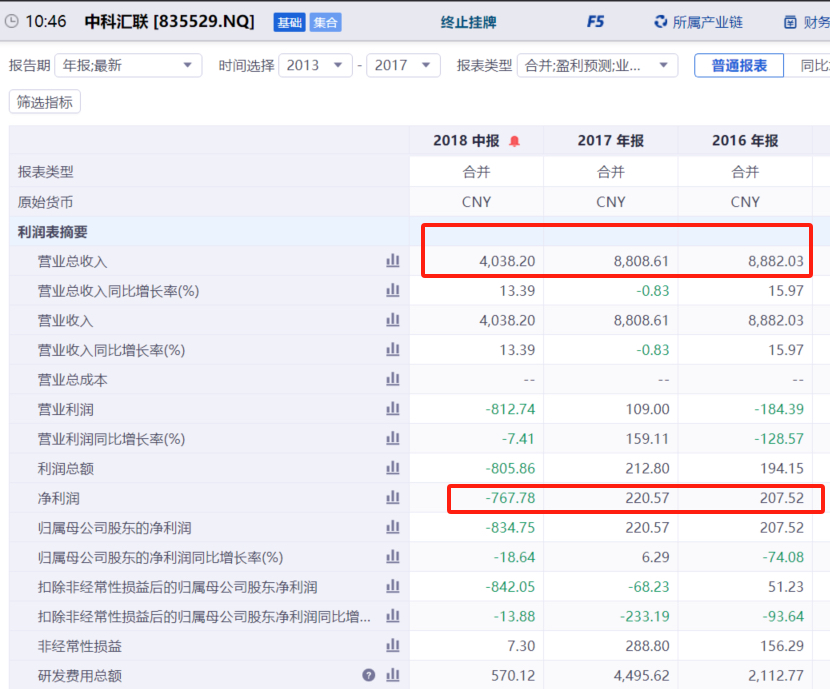Click the chart icon for 非经常性损益

pos(392,646)
